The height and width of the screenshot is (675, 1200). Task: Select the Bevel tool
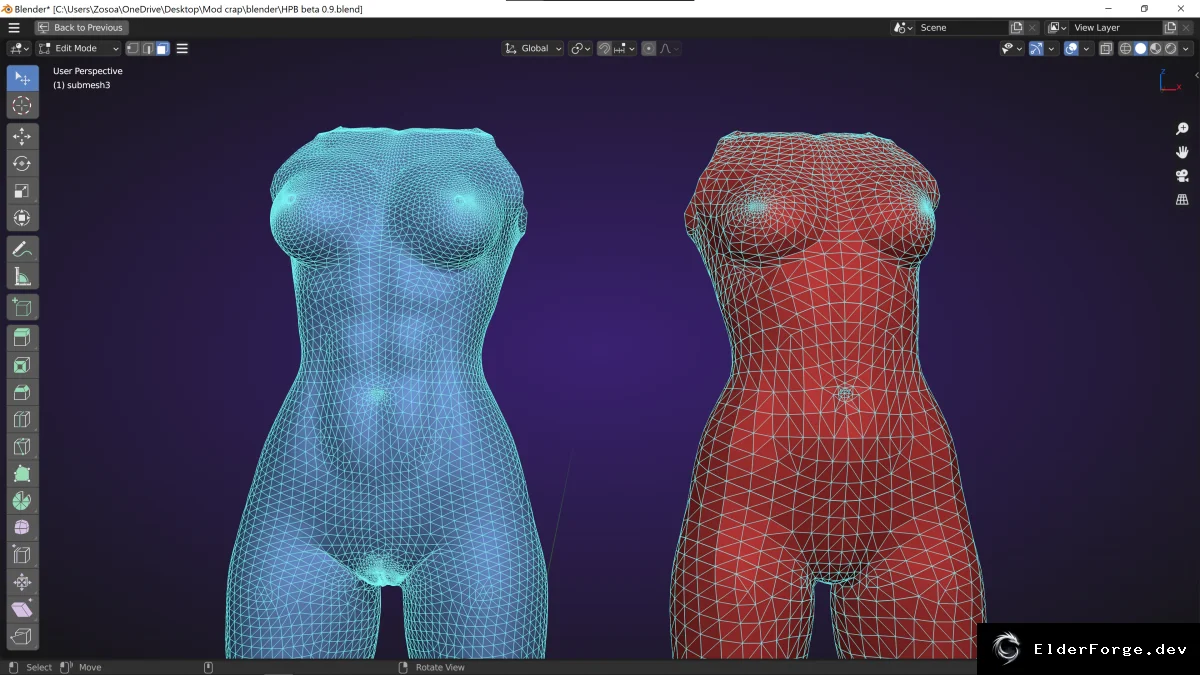point(22,392)
